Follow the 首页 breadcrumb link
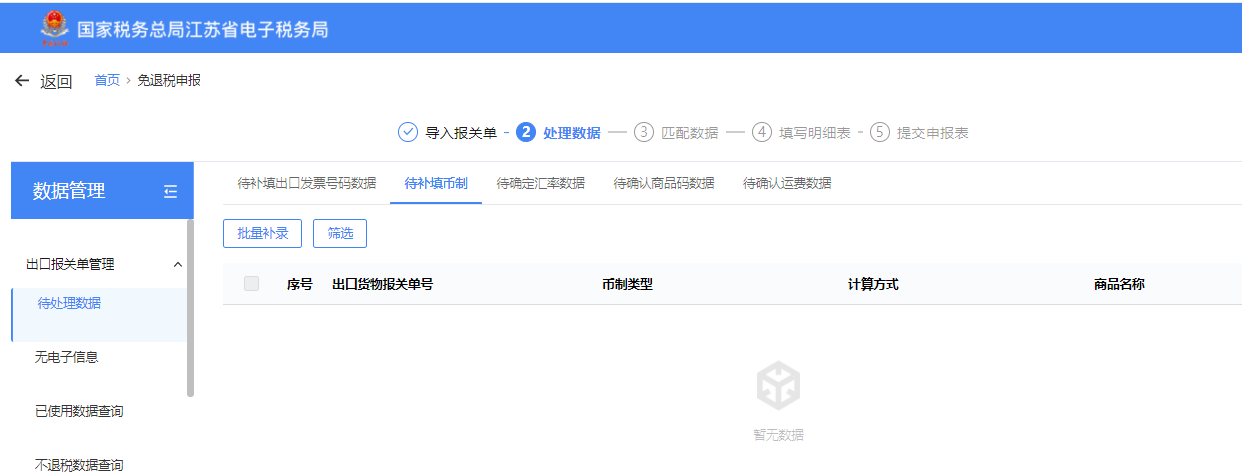Viewport: 1242px width, 476px height. coord(107,81)
